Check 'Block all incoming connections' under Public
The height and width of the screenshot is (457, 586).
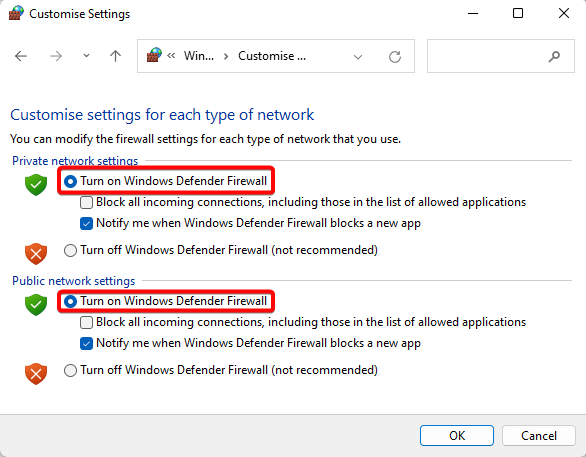coord(86,322)
